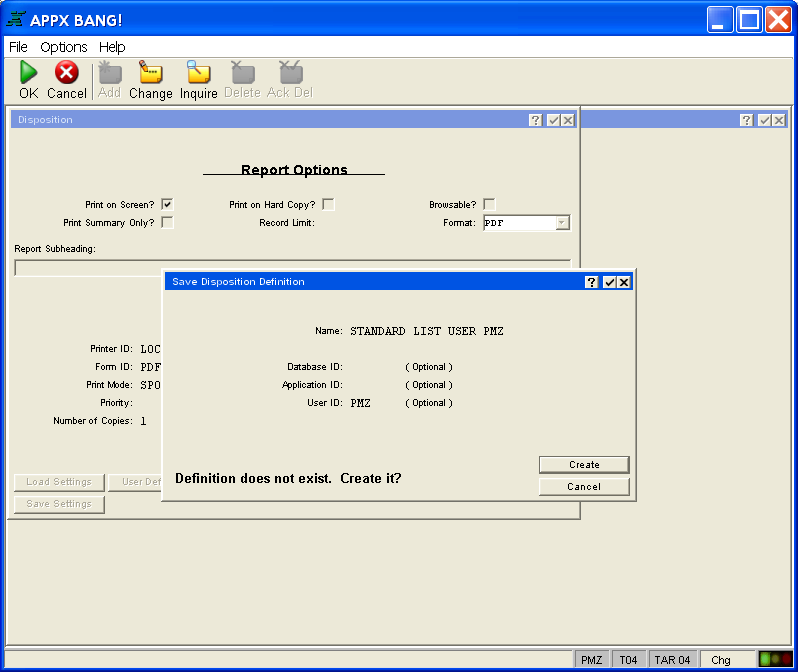Screen dimensions: 798x672
Task: Click the Create button
Action: click(x=584, y=465)
